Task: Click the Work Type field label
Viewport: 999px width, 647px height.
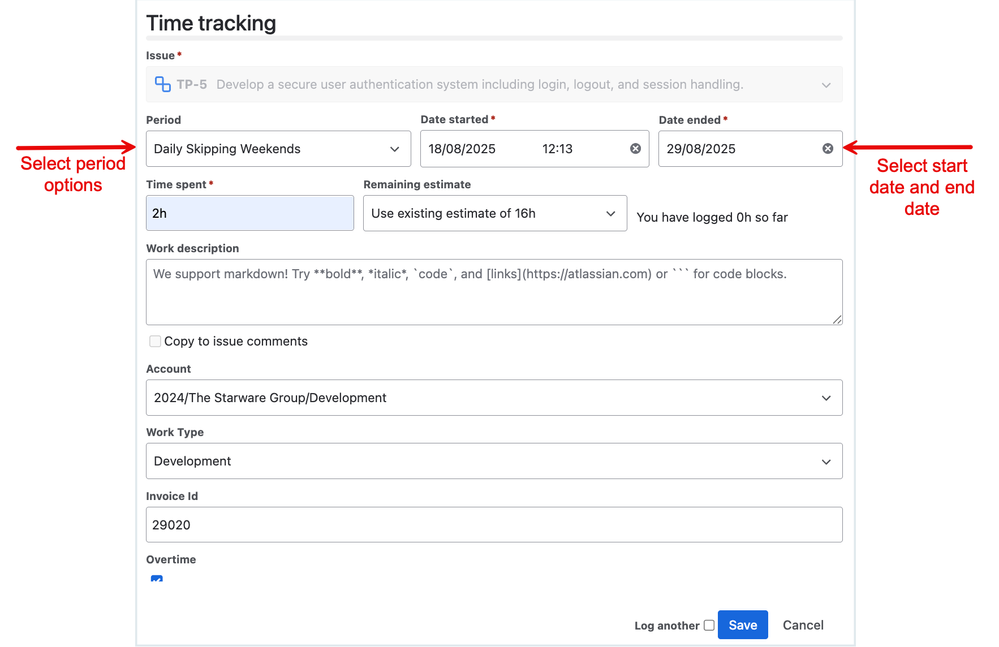Action: (x=175, y=432)
